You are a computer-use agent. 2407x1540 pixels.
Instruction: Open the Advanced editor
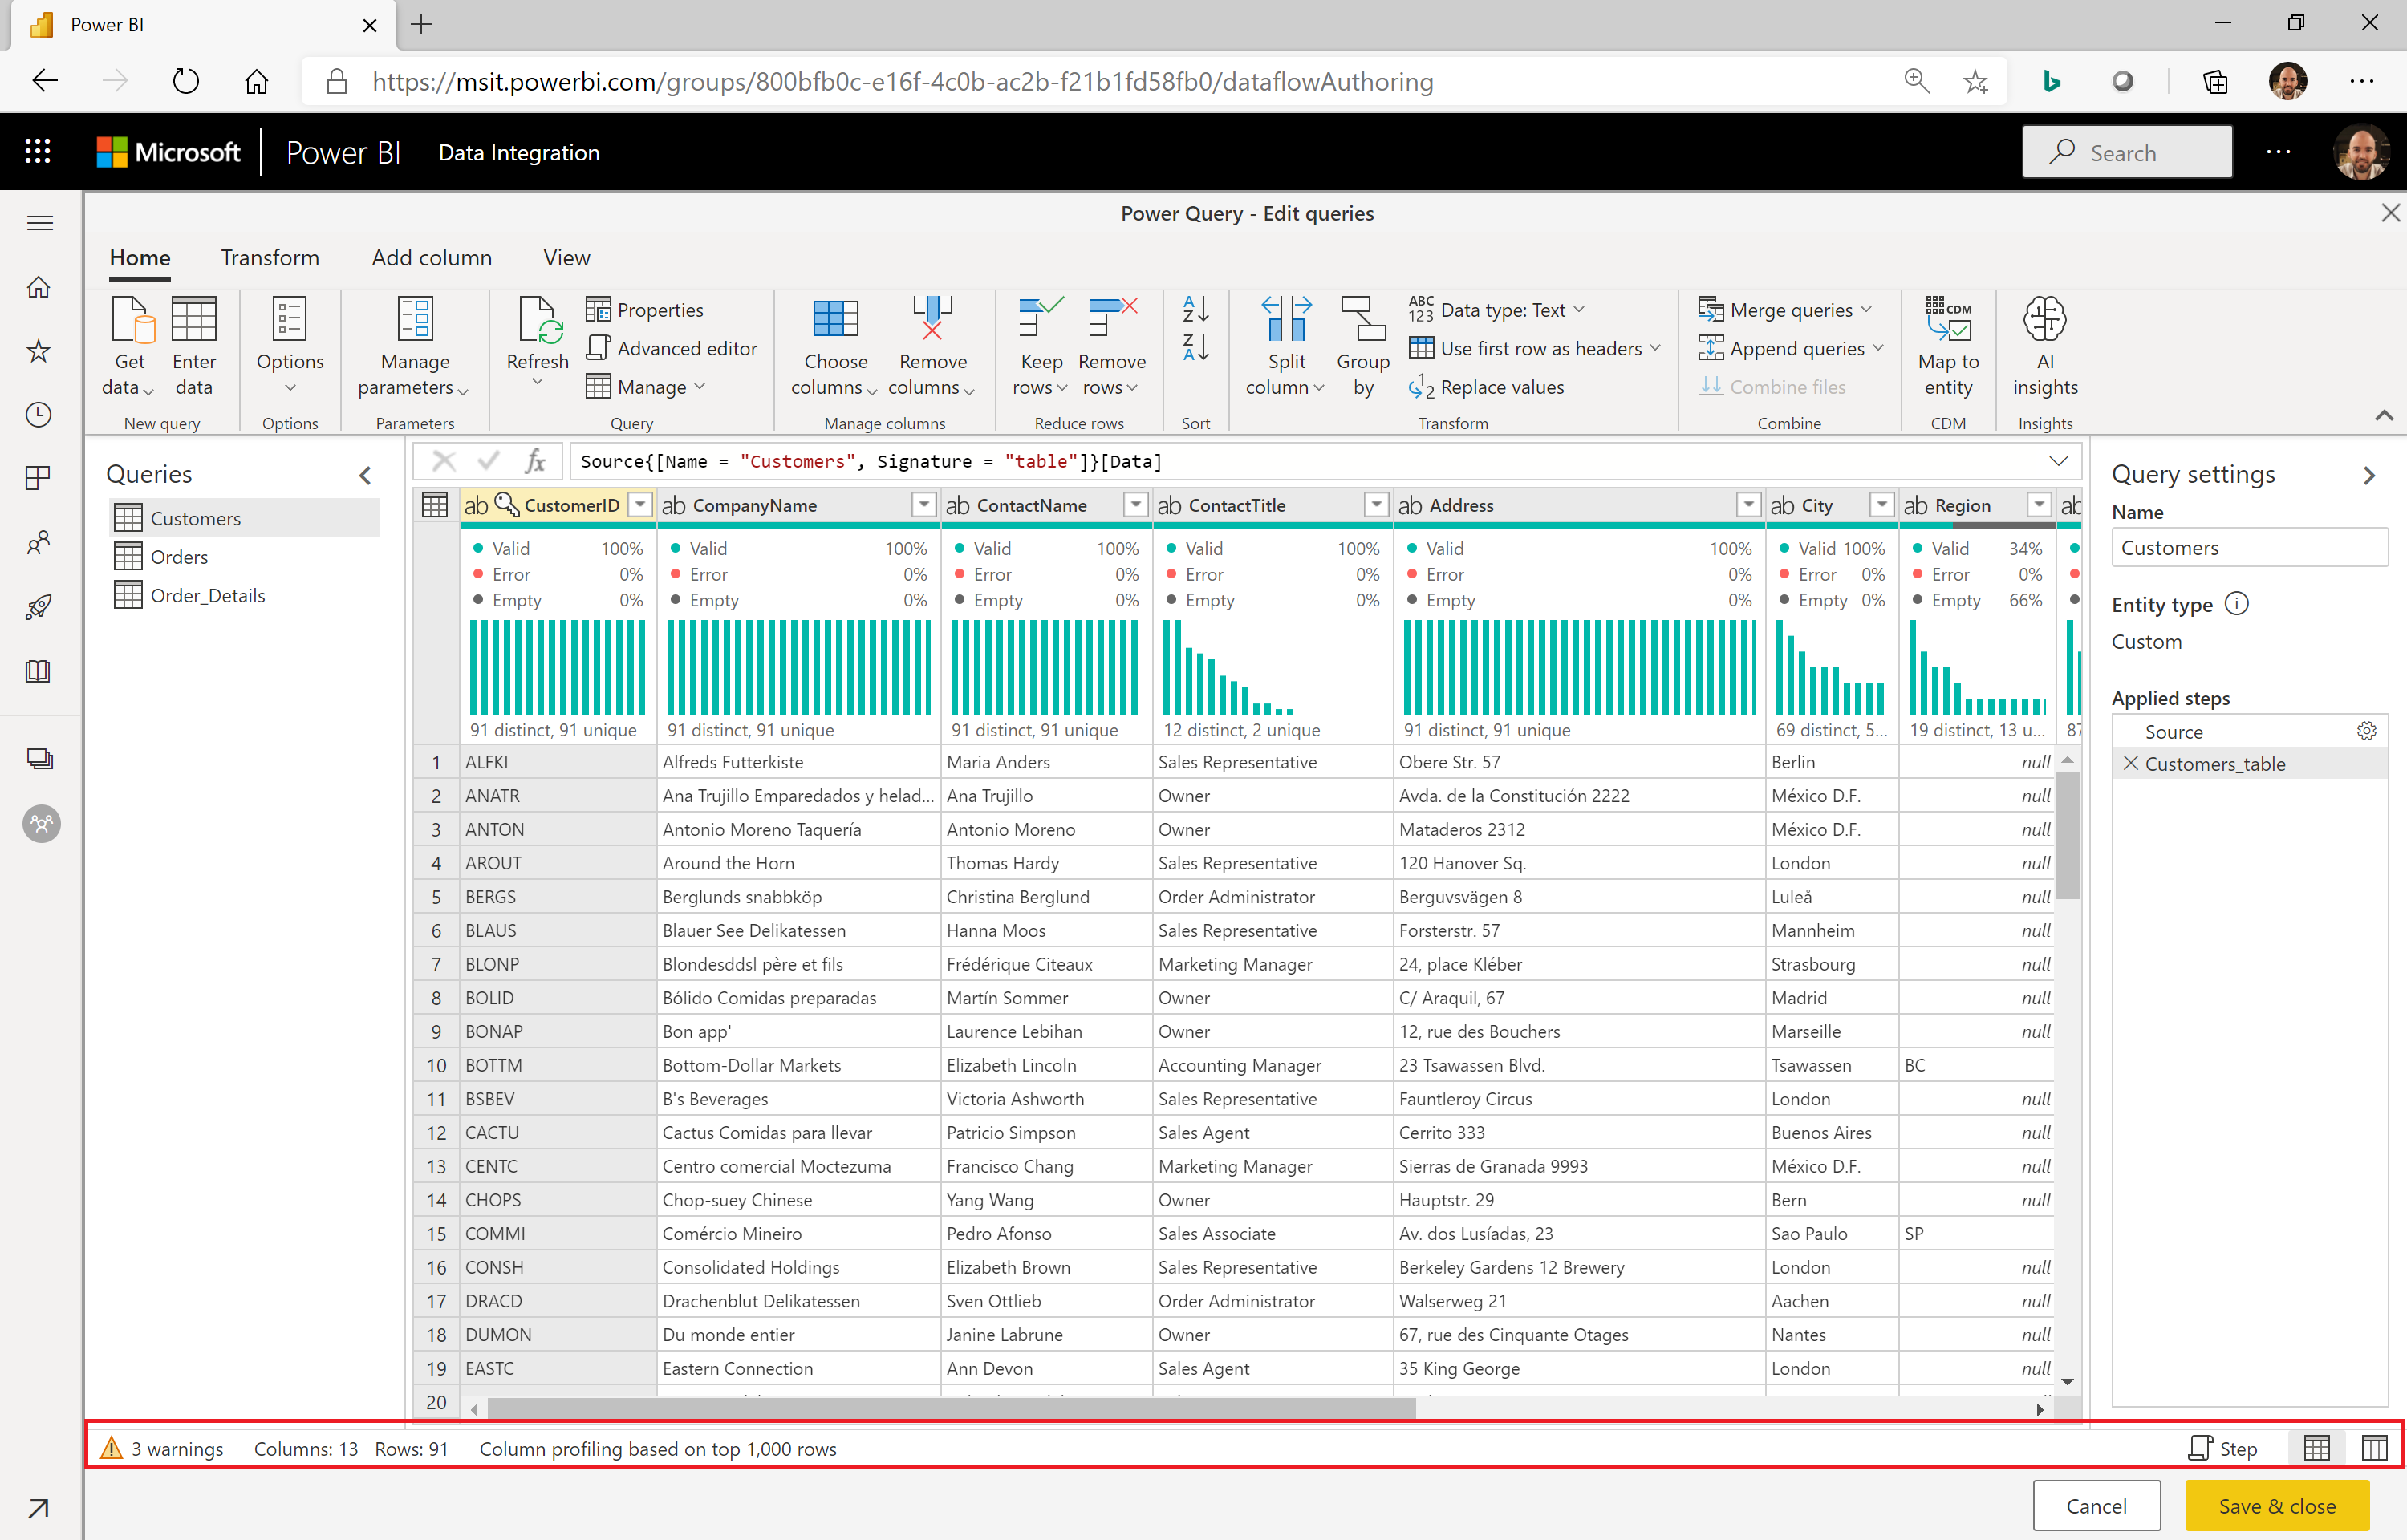(x=672, y=348)
